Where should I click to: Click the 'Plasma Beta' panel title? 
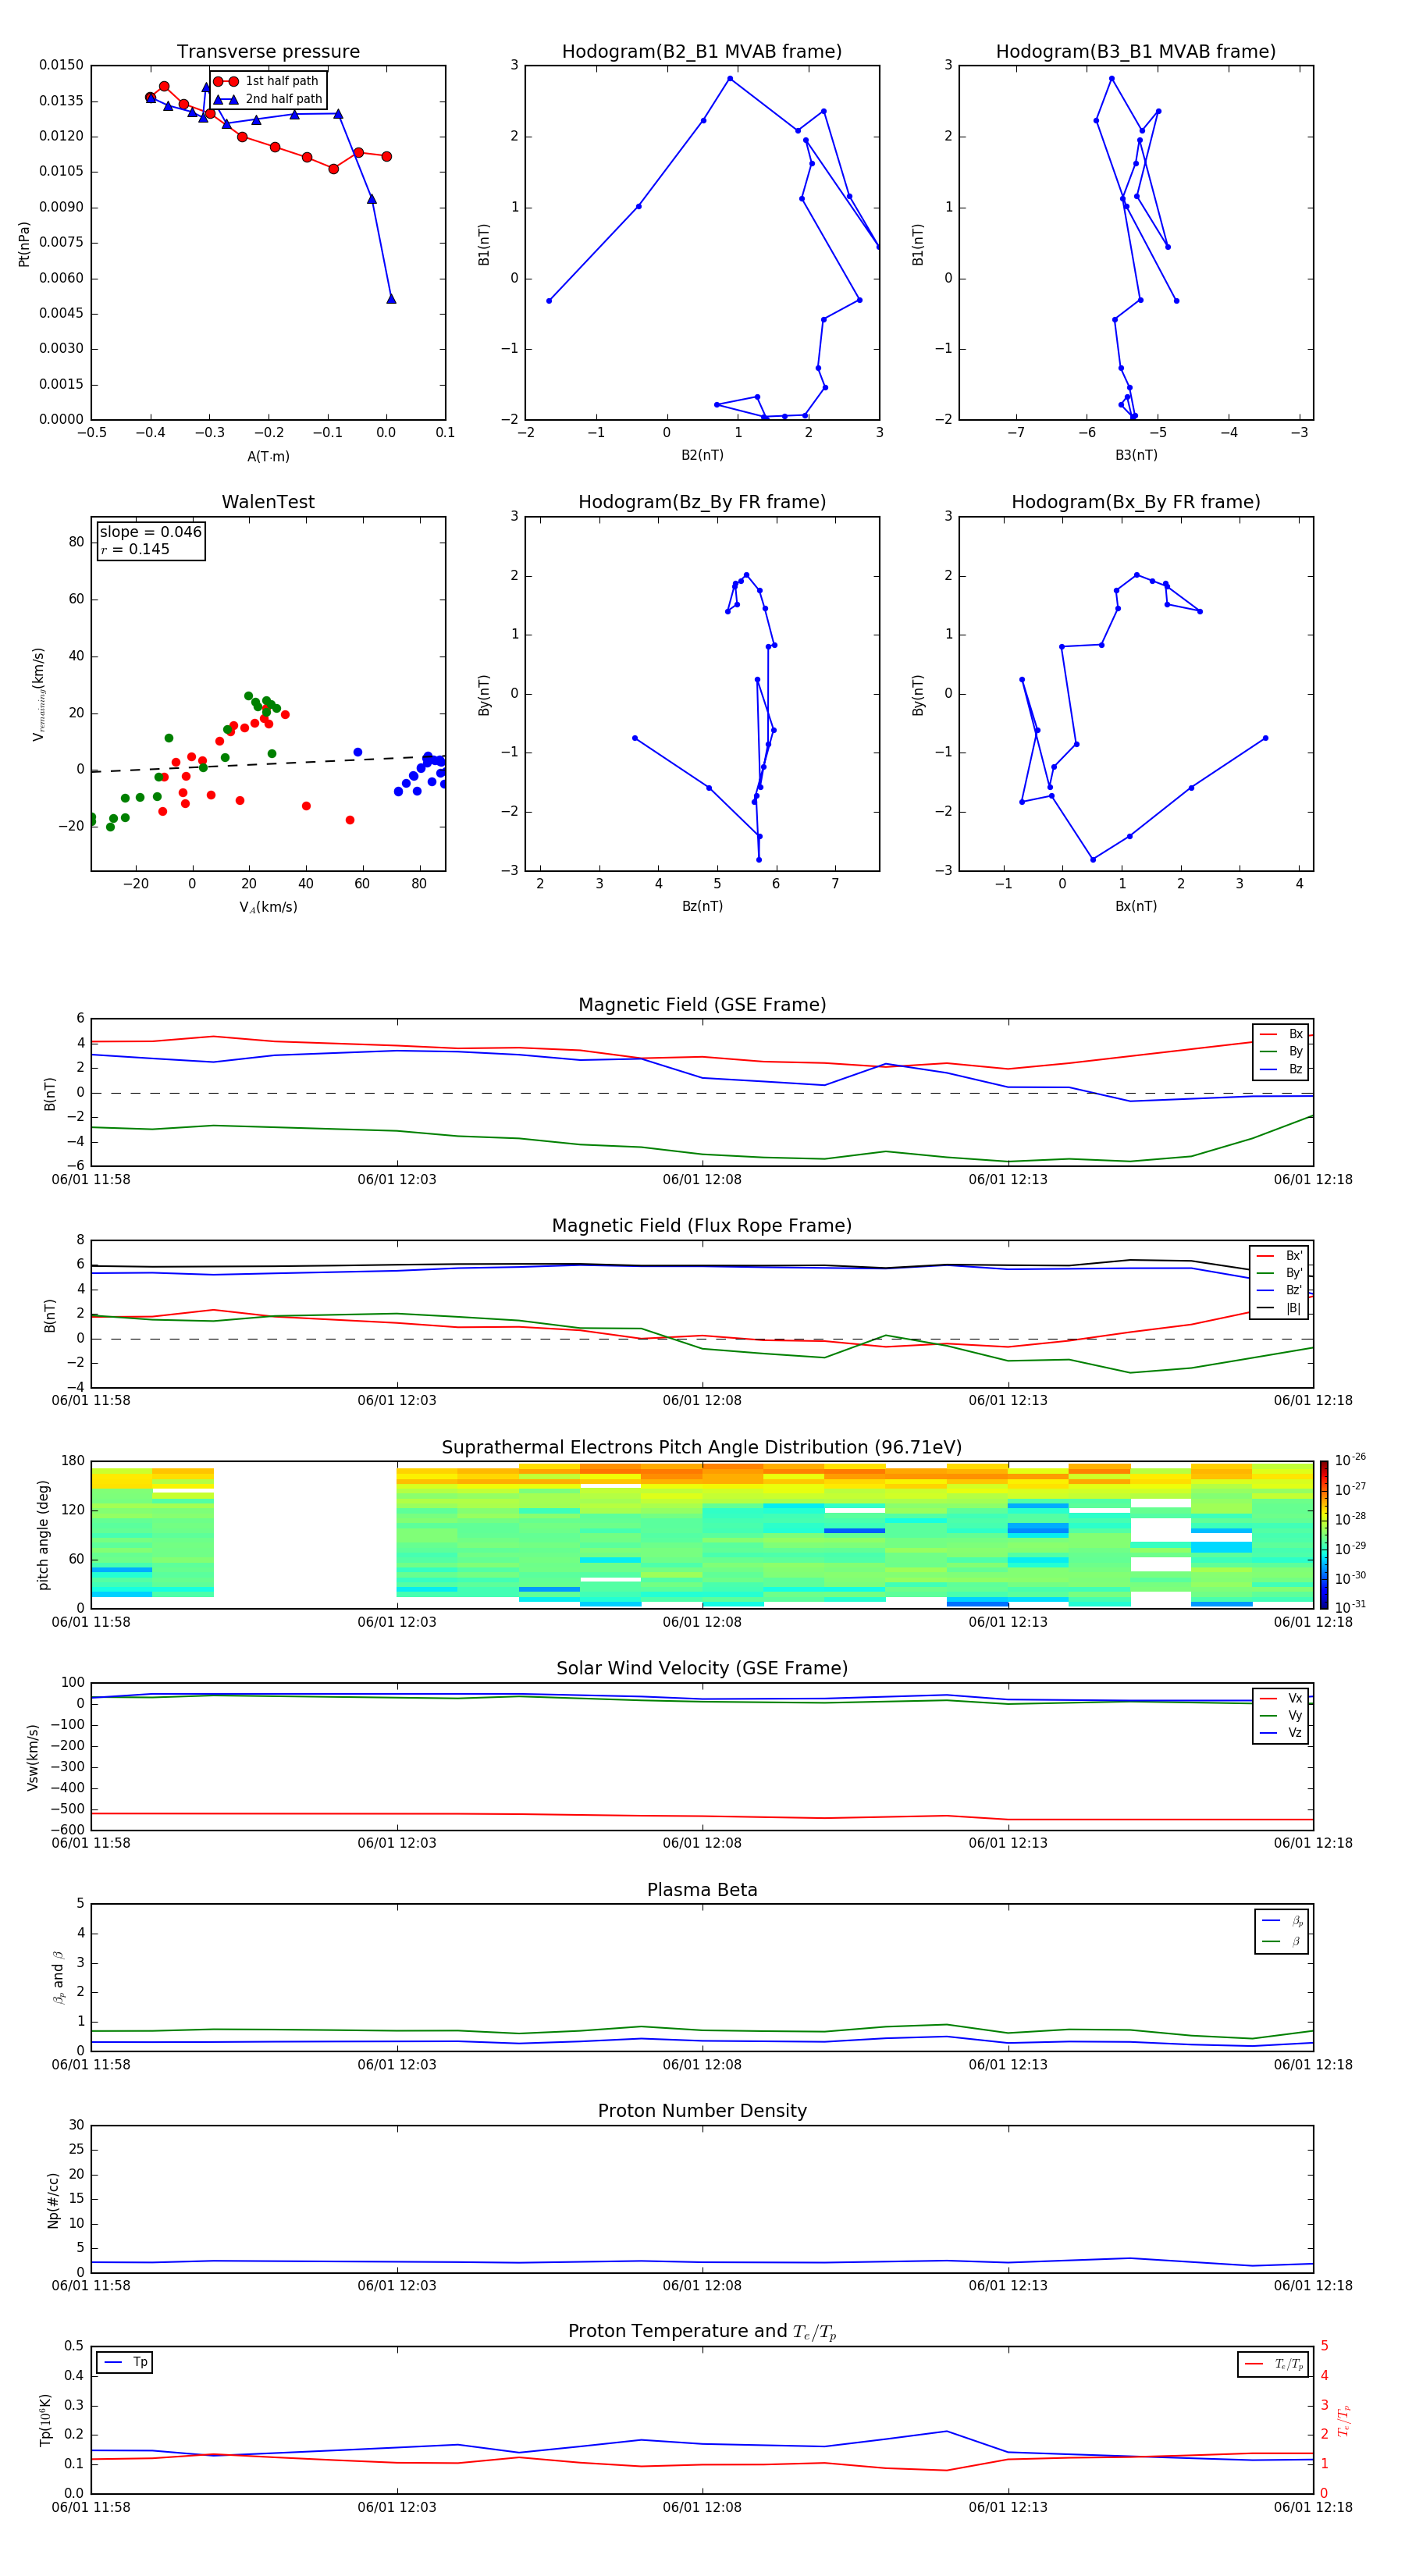coord(702,1891)
